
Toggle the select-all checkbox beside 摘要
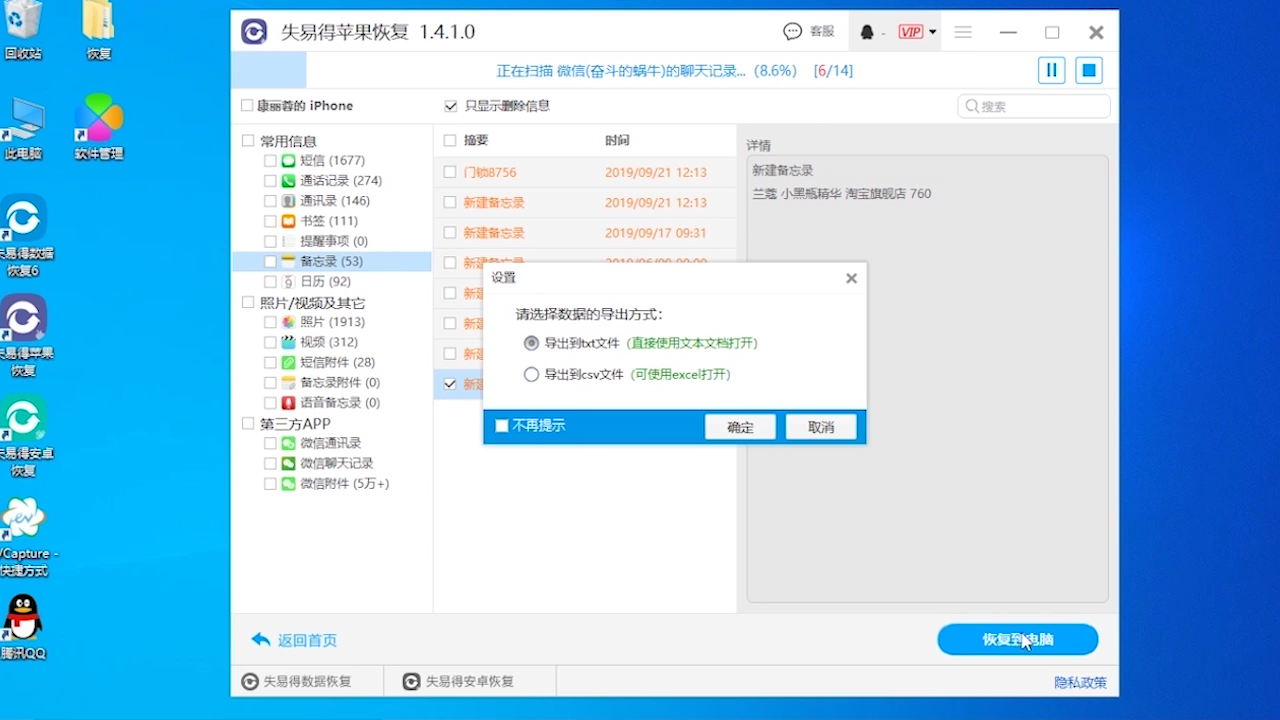[450, 141]
